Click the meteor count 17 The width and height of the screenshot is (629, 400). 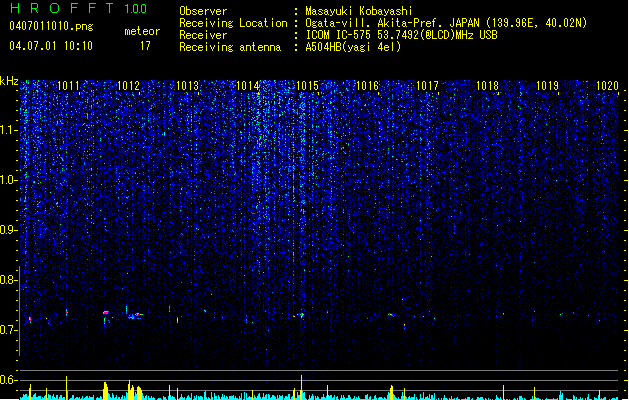click(145, 46)
